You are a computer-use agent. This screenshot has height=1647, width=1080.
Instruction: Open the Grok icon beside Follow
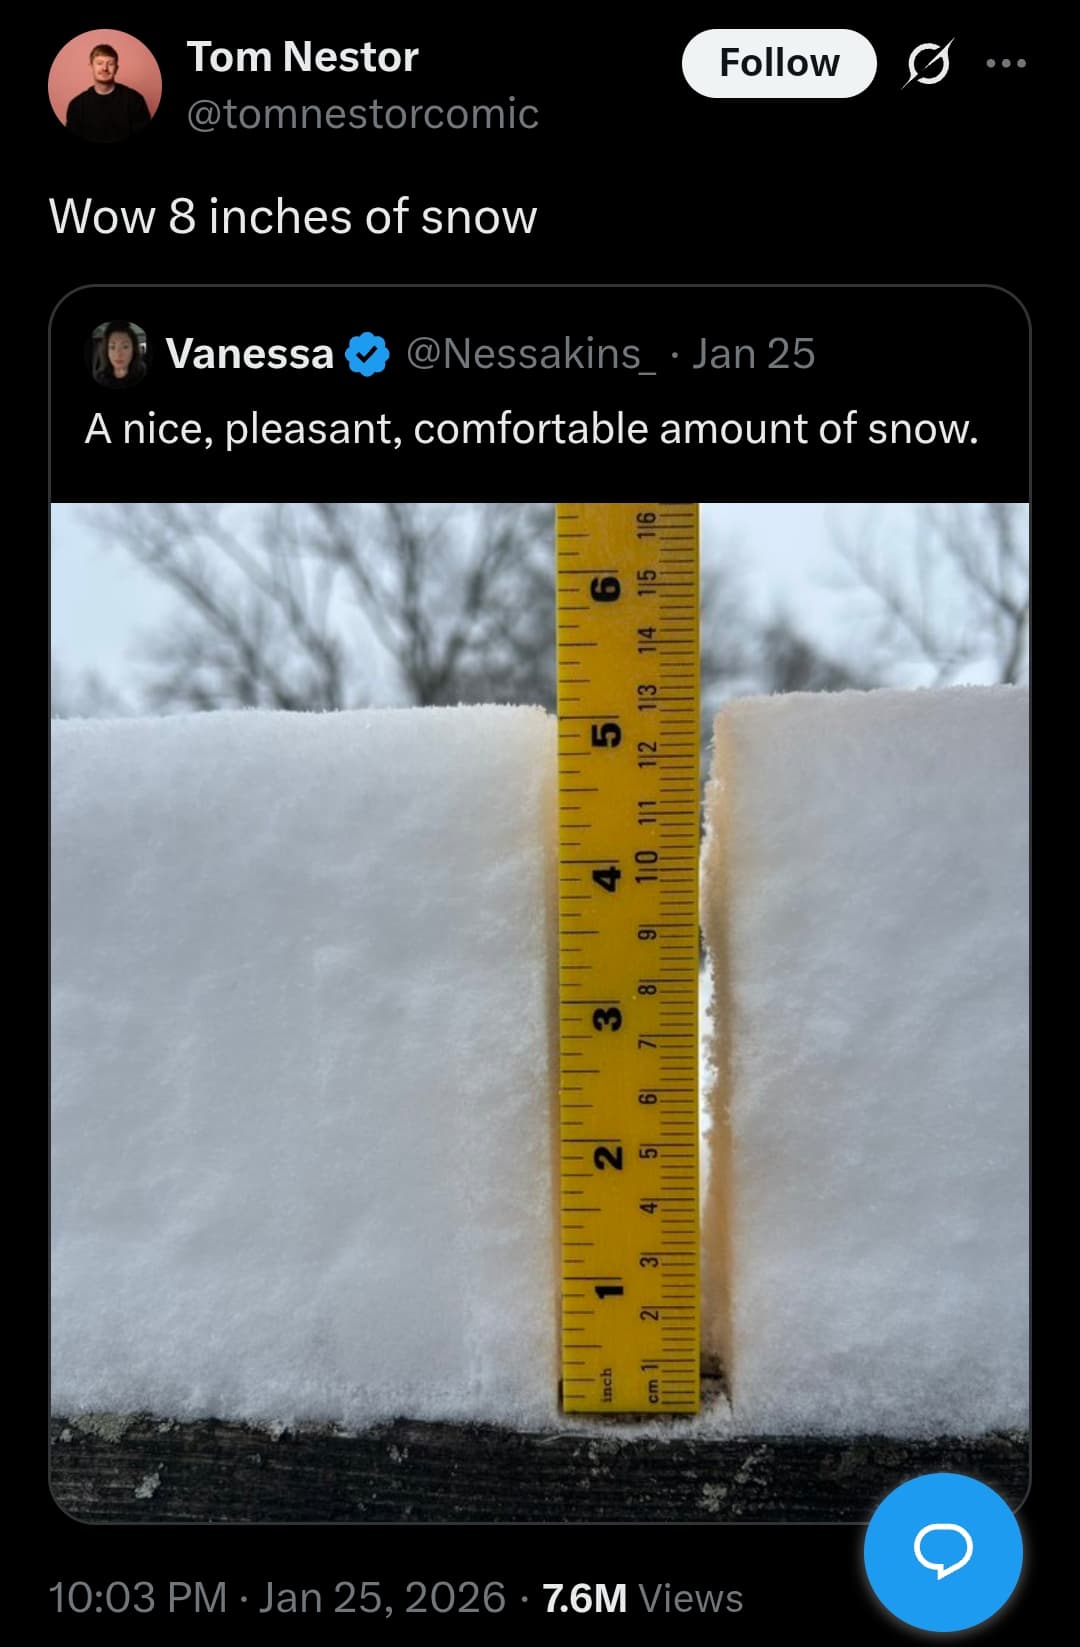(x=927, y=64)
